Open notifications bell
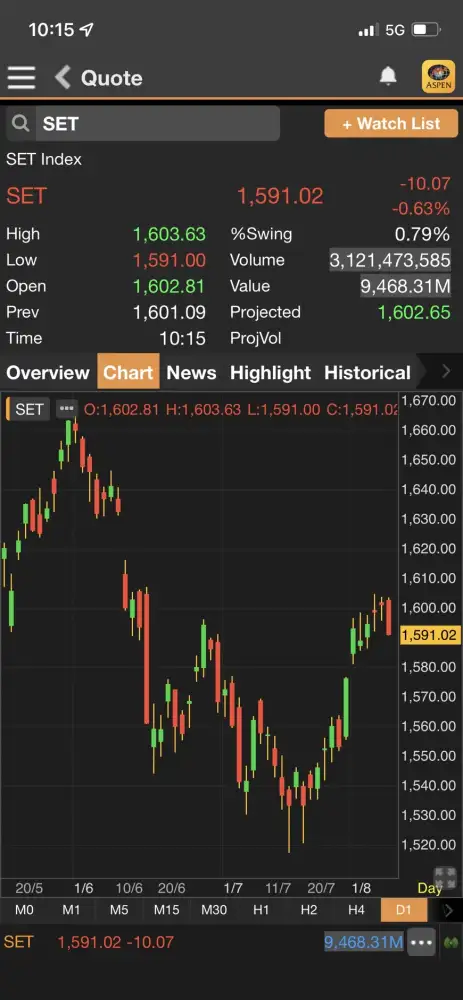463x1000 pixels. pos(388,77)
